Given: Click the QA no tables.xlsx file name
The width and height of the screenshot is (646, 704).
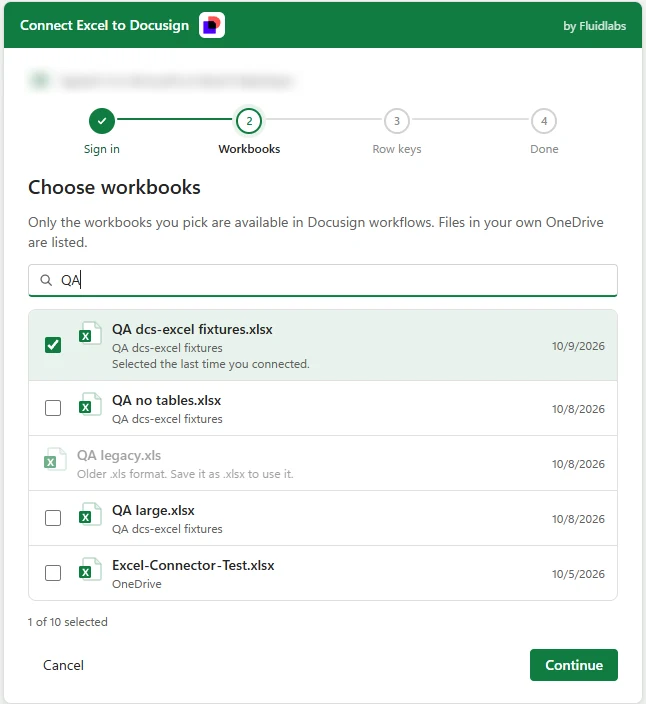Looking at the screenshot, I should coord(167,400).
